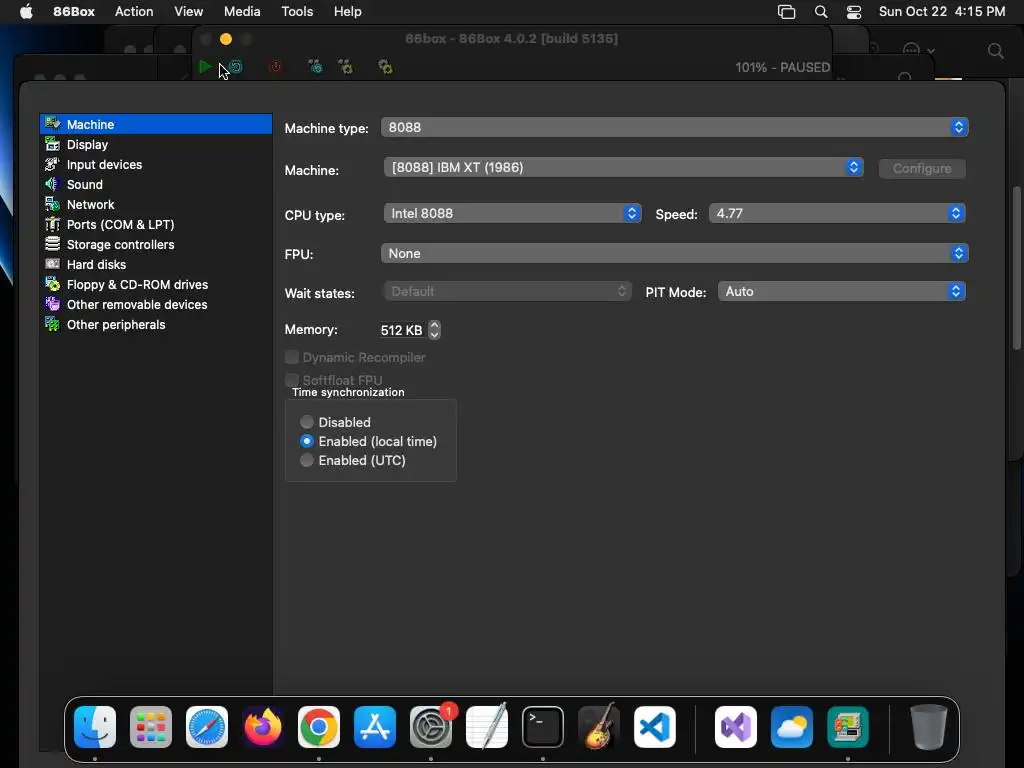The height and width of the screenshot is (768, 1024).
Task: Open the Weather app from the Dock
Action: point(792,727)
